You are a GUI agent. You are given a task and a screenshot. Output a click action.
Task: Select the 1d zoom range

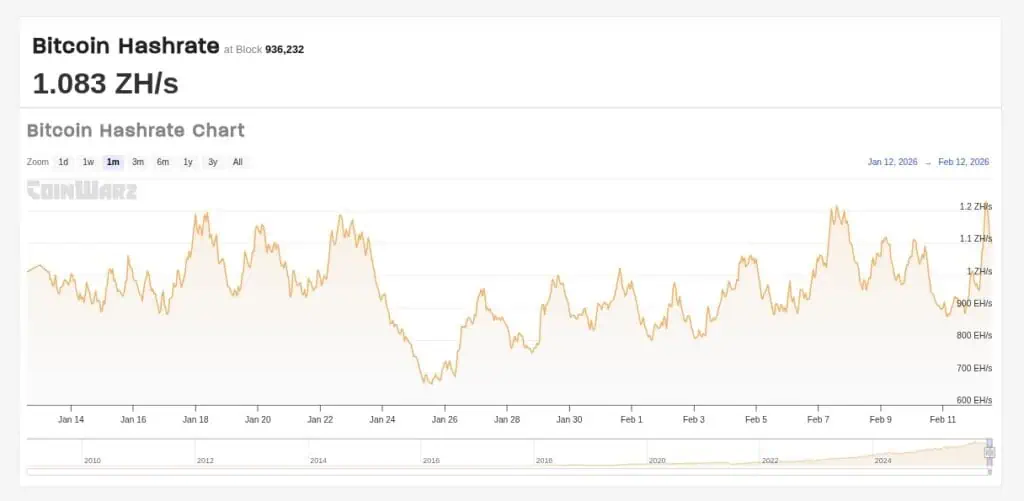coord(63,162)
